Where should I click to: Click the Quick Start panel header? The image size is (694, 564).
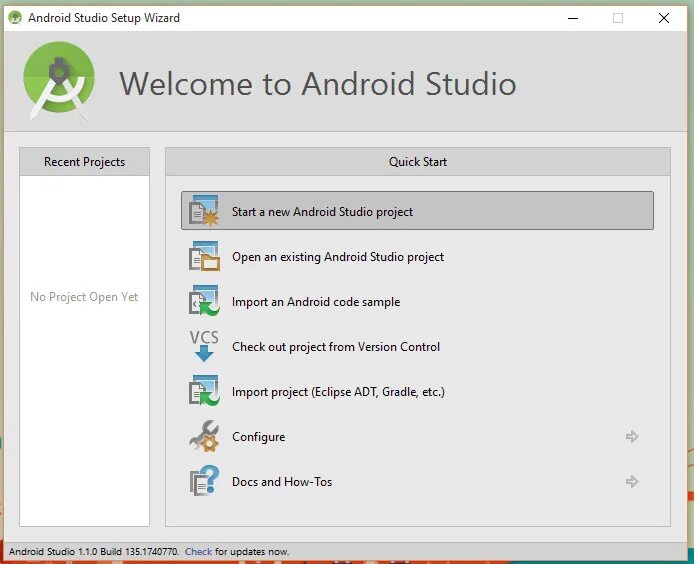(x=418, y=162)
